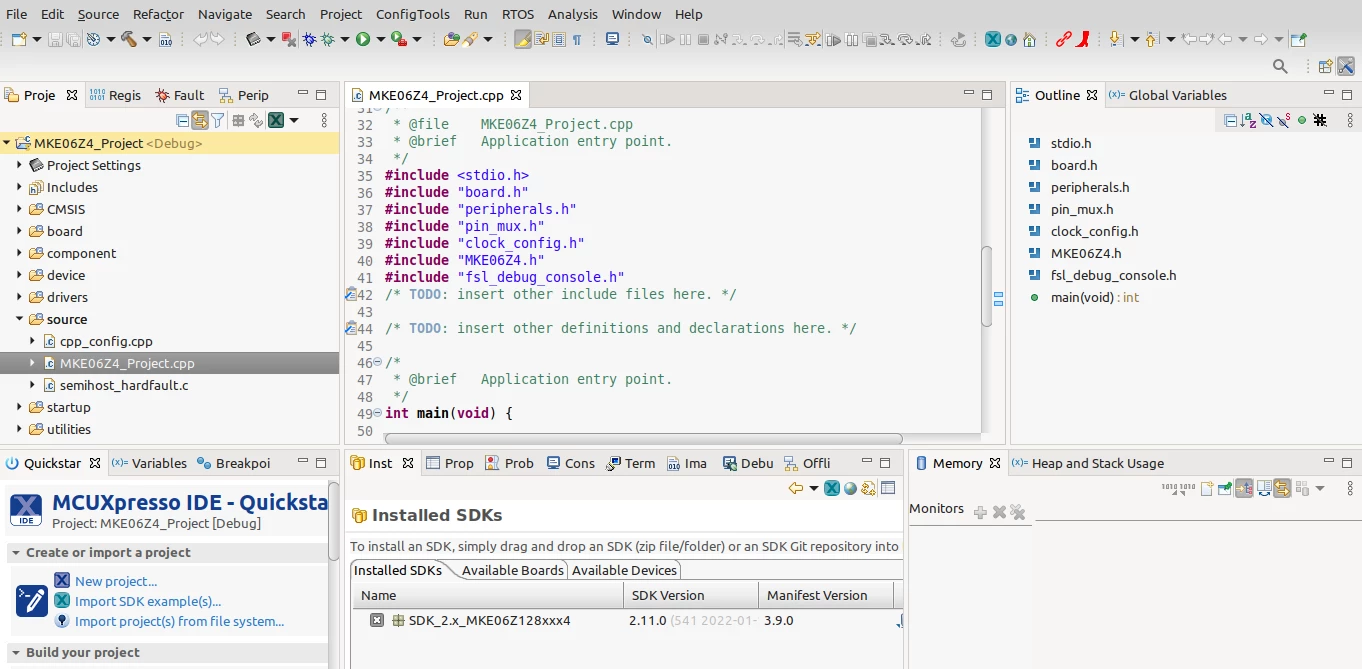The height and width of the screenshot is (669, 1362).
Task: Click the SDK Version column header
Action: pyautogui.click(x=690, y=595)
